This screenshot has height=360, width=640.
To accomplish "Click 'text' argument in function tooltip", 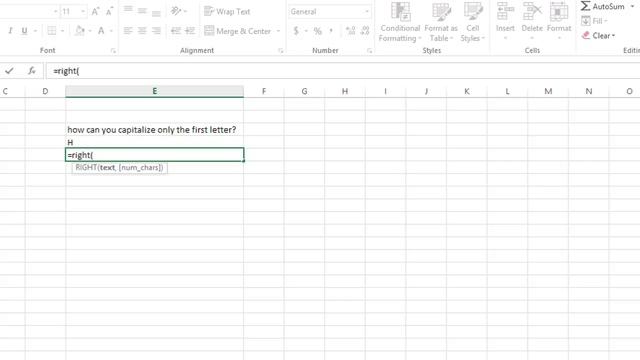I will click(107, 167).
